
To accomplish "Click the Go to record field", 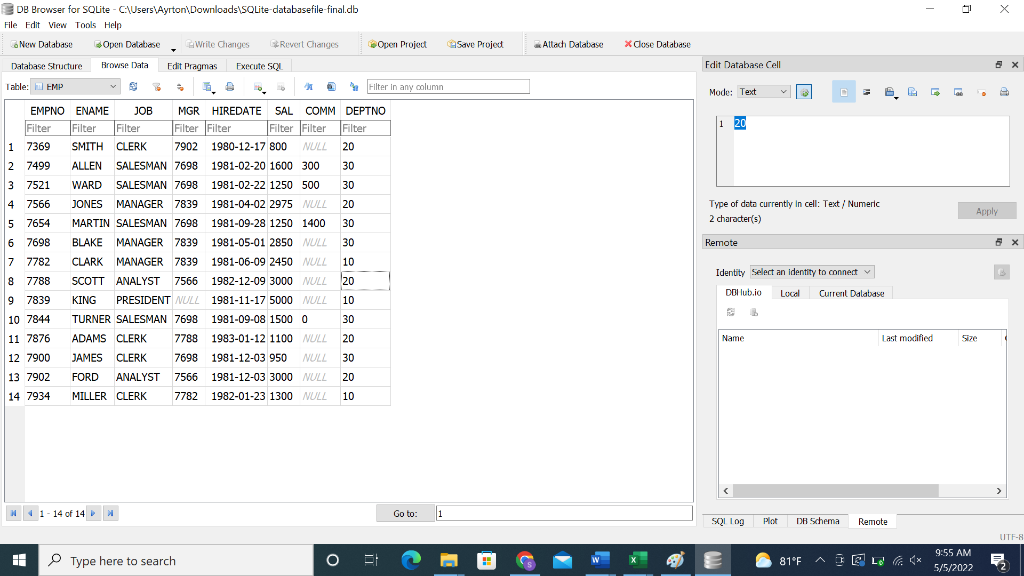I will 565,512.
